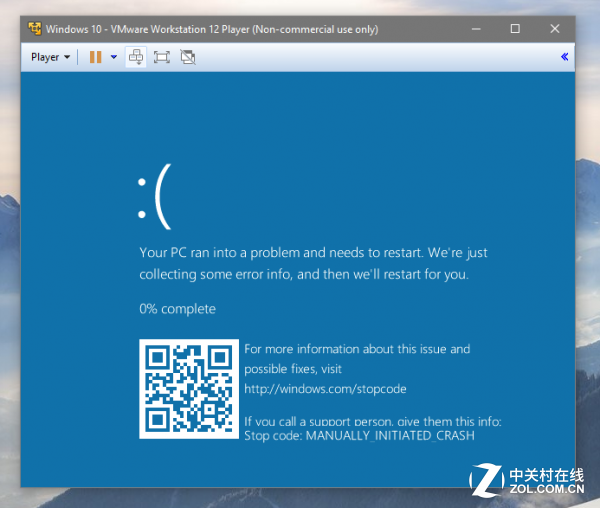Screen dimensions: 600x508
Task: Send Ctrl+Alt+Del to the virtual machine
Action: [136, 57]
